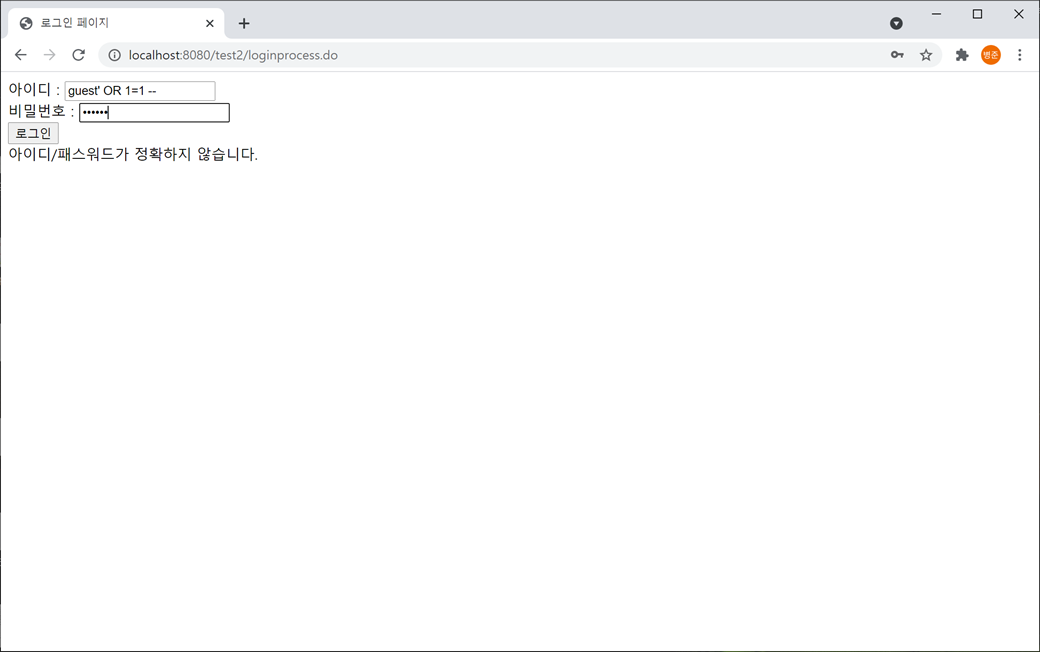Bookmark this page with the star
This screenshot has width=1040, height=652.
pos(926,55)
